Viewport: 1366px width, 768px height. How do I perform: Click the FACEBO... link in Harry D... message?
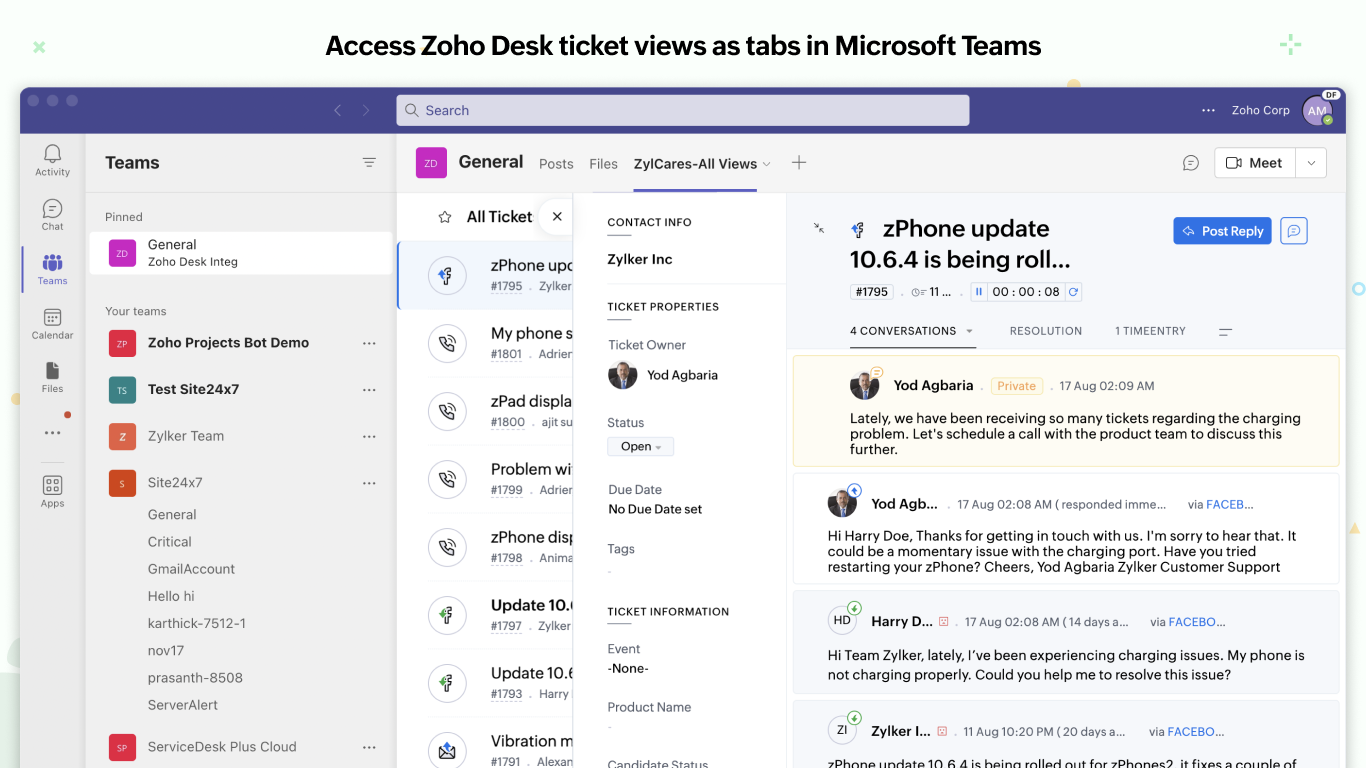coord(1197,622)
